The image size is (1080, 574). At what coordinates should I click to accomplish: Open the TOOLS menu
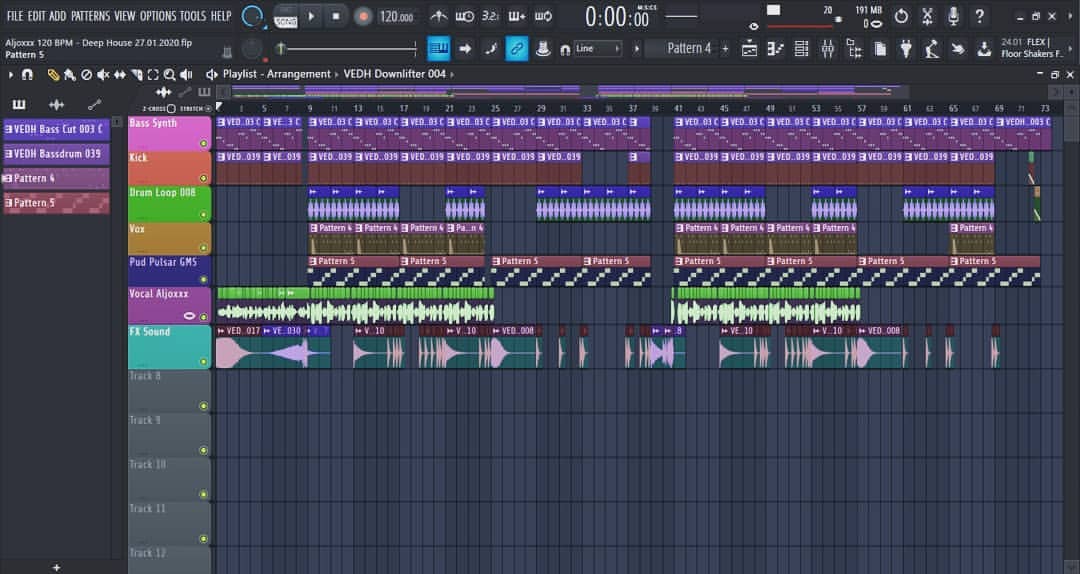coord(193,16)
